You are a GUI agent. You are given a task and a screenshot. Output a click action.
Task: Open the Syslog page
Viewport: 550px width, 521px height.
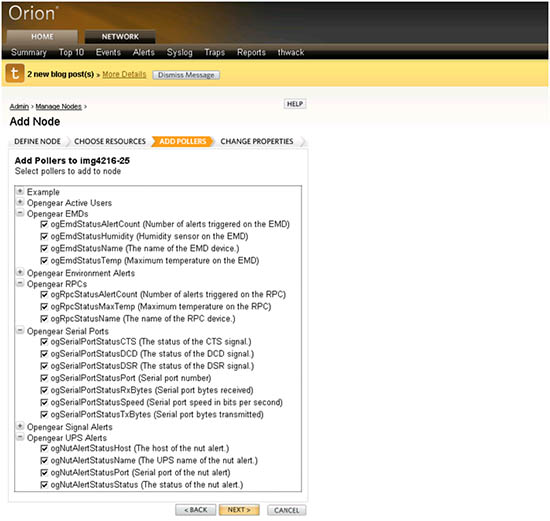coord(180,52)
